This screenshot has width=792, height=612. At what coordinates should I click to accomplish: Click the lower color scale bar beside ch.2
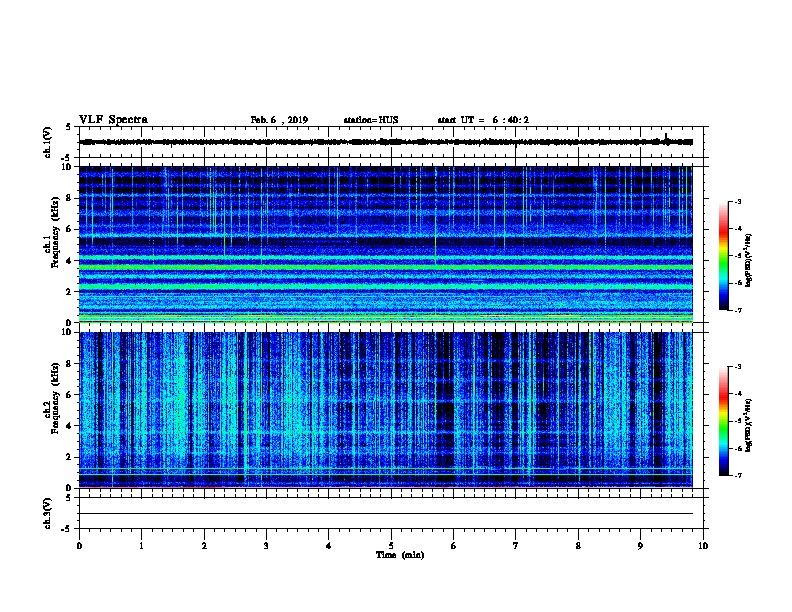[723, 421]
